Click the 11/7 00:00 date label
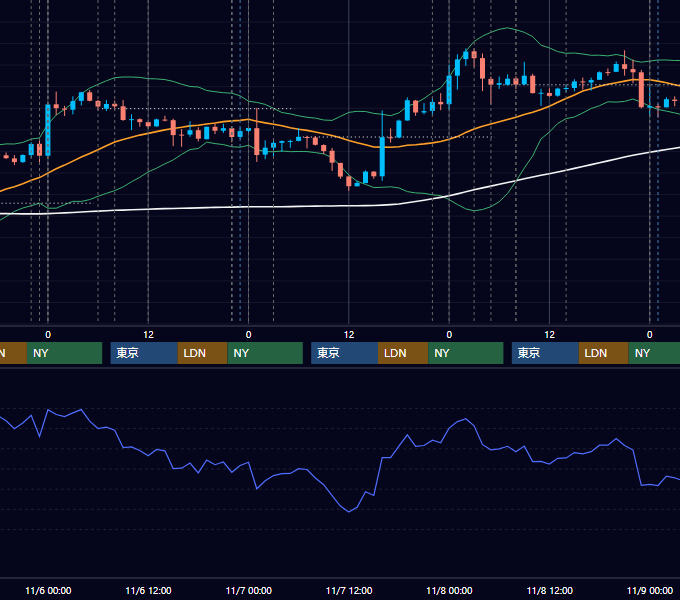 pos(248,590)
